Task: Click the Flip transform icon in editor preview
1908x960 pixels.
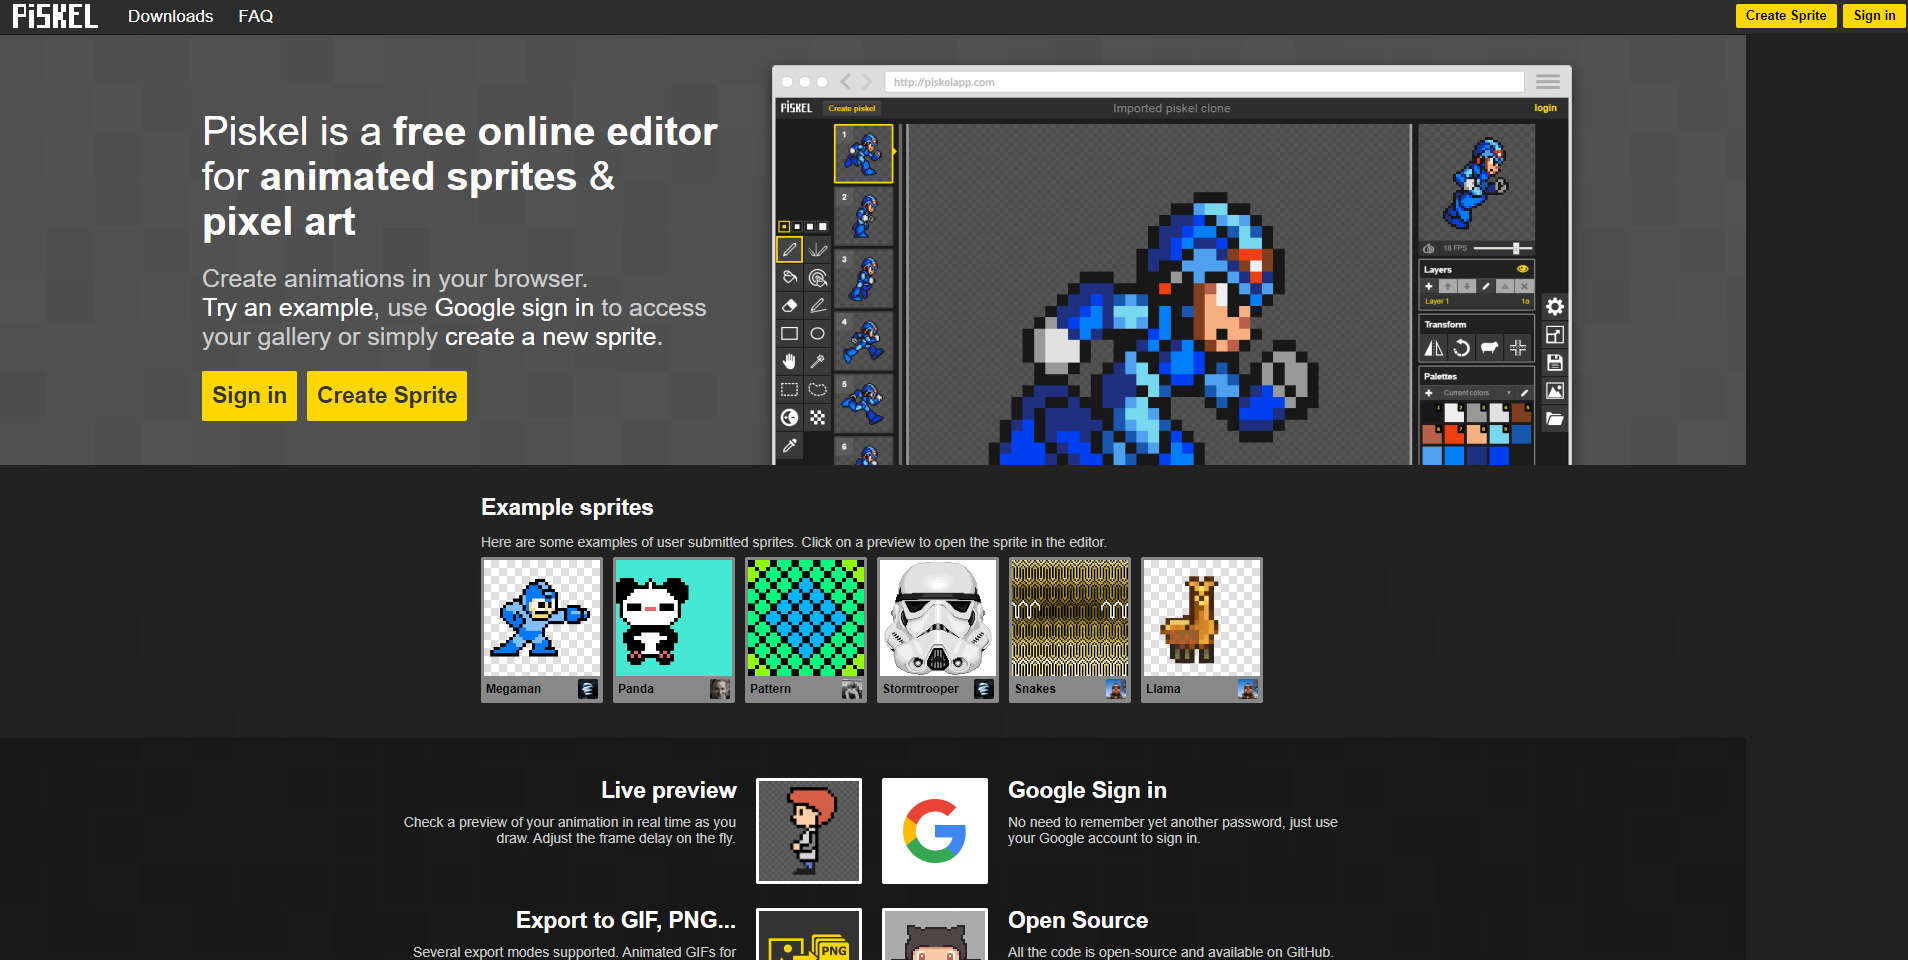Action: [x=1434, y=348]
